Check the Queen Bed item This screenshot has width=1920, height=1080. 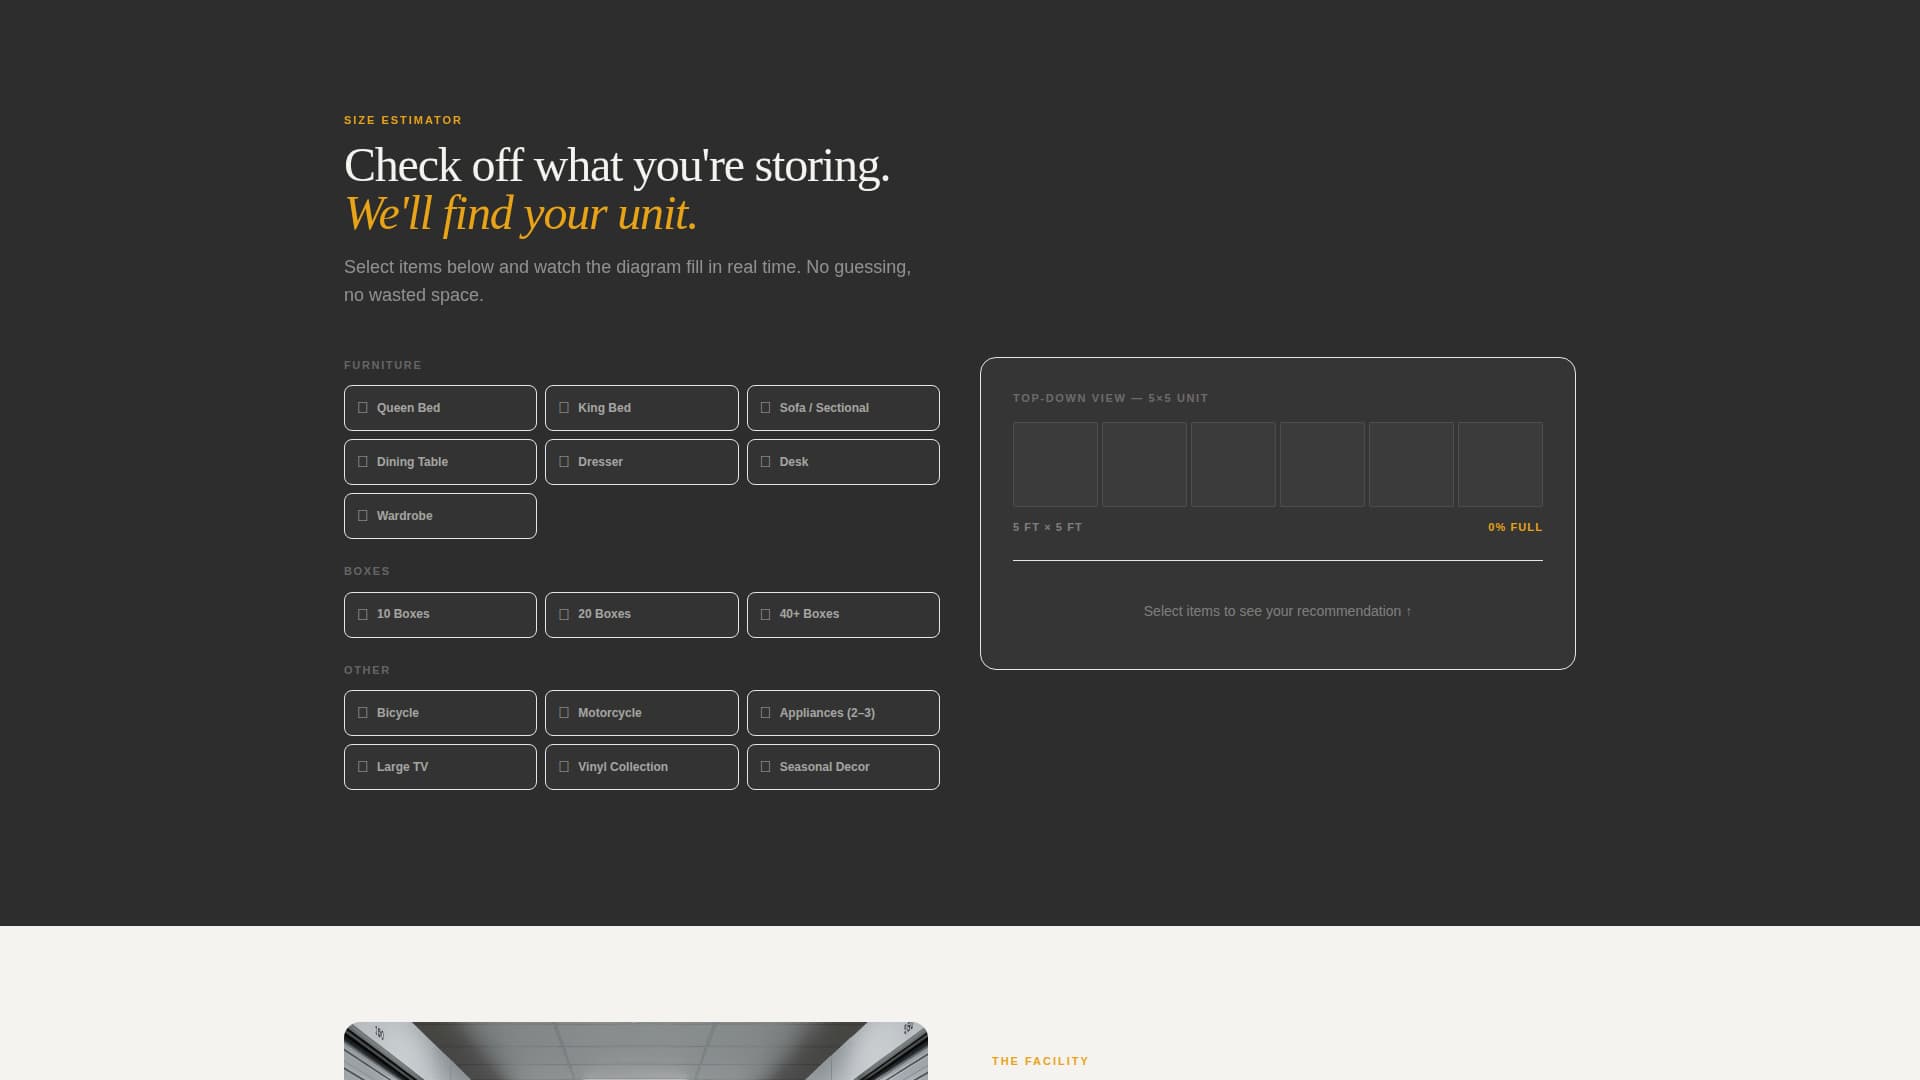point(440,407)
